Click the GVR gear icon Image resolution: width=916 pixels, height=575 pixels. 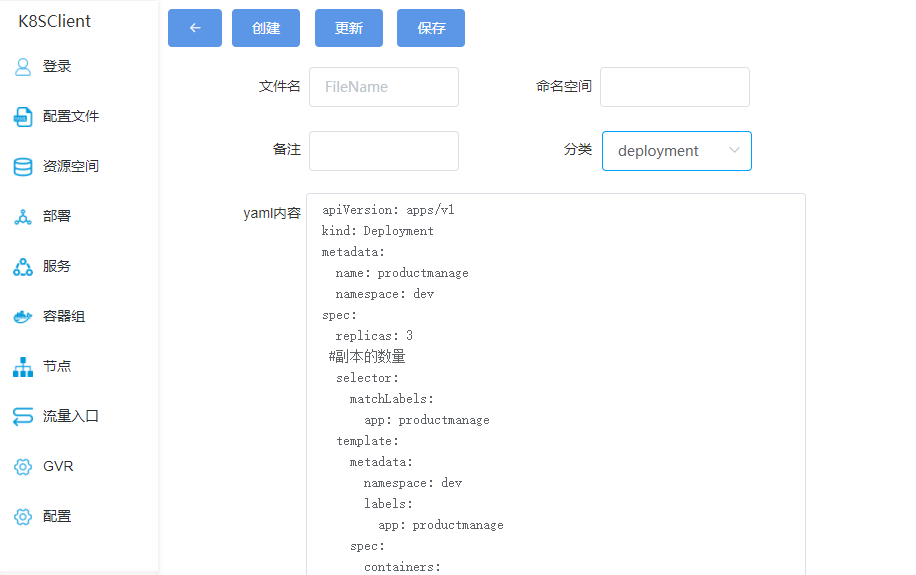(23, 467)
